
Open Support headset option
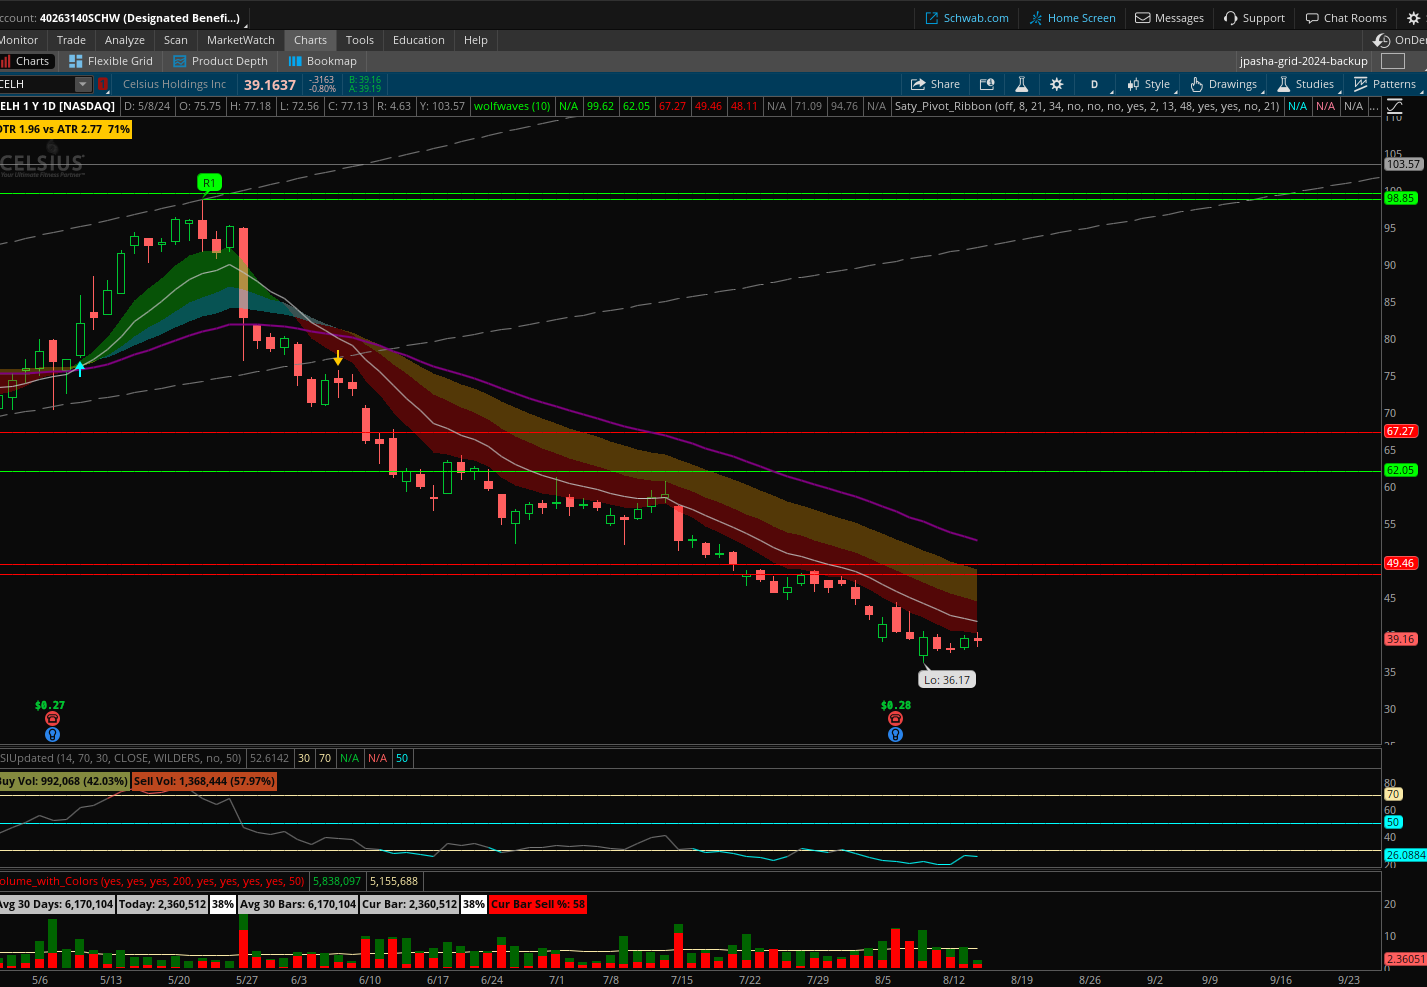pos(1254,18)
